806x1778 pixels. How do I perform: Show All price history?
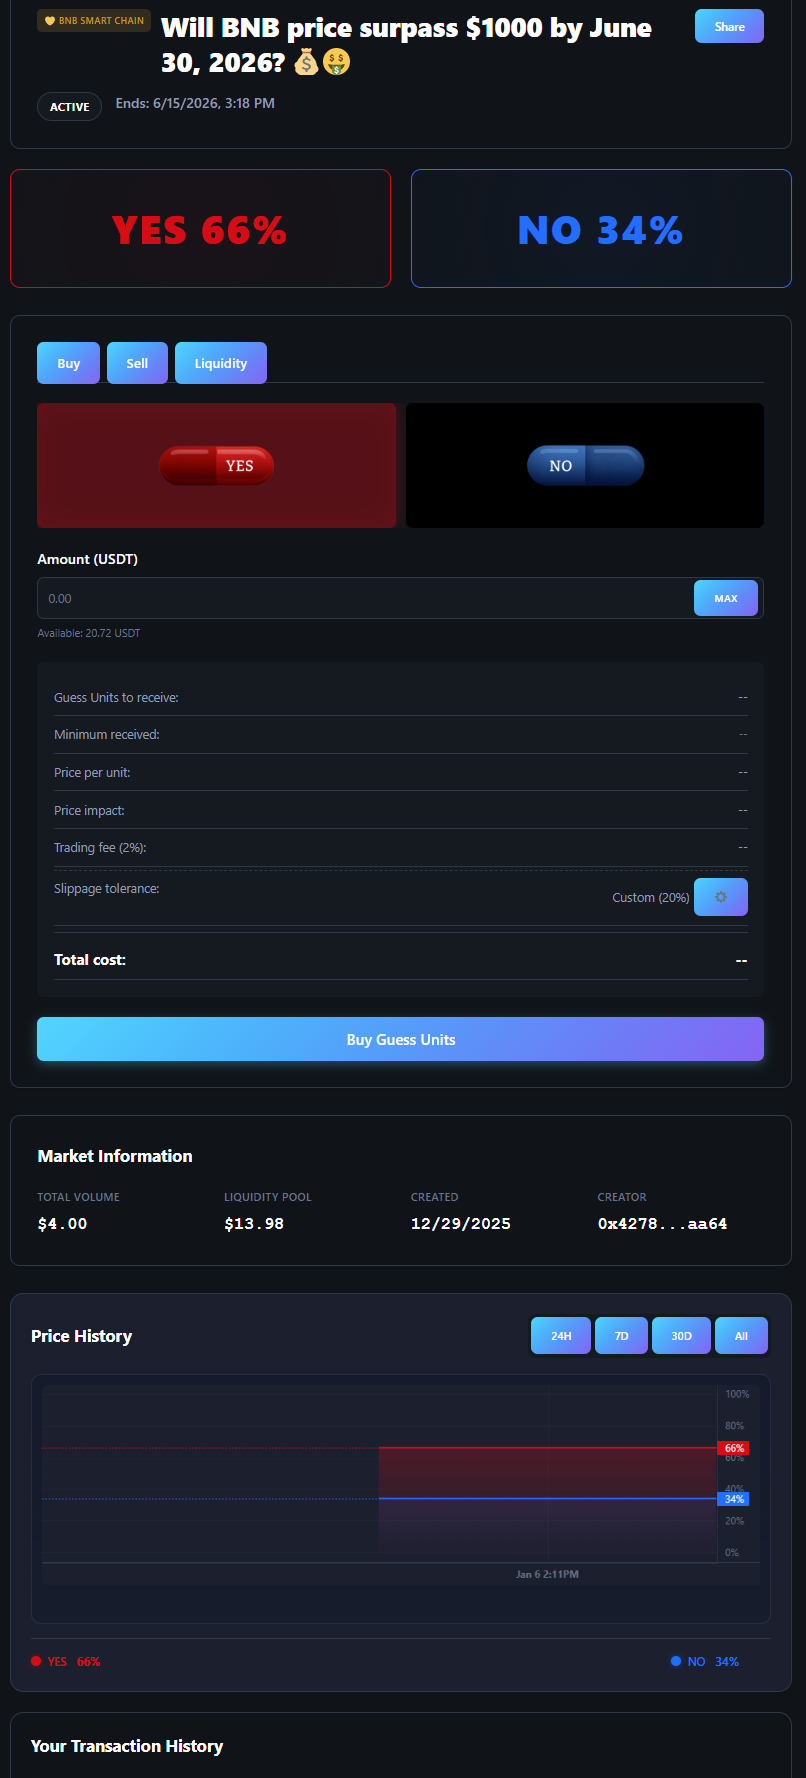coord(741,1335)
